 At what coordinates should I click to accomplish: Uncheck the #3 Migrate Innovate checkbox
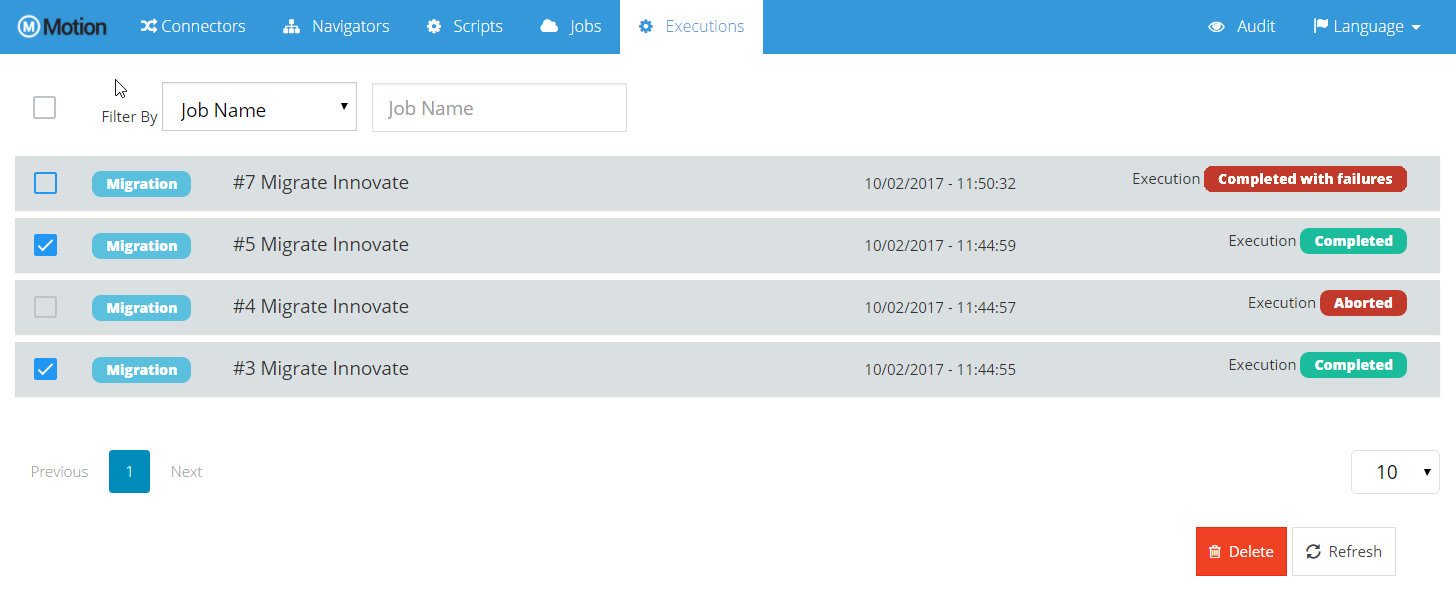pos(45,369)
